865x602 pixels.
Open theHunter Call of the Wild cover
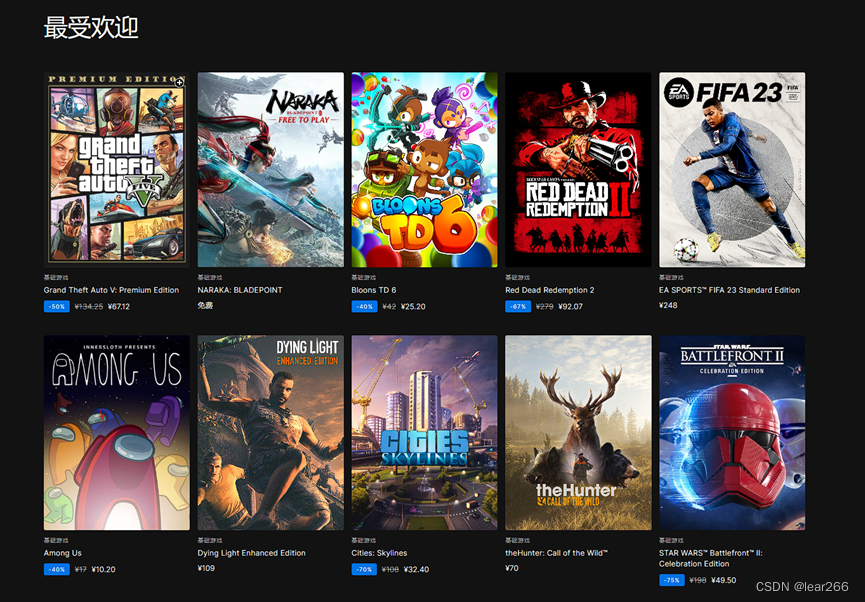tap(578, 433)
